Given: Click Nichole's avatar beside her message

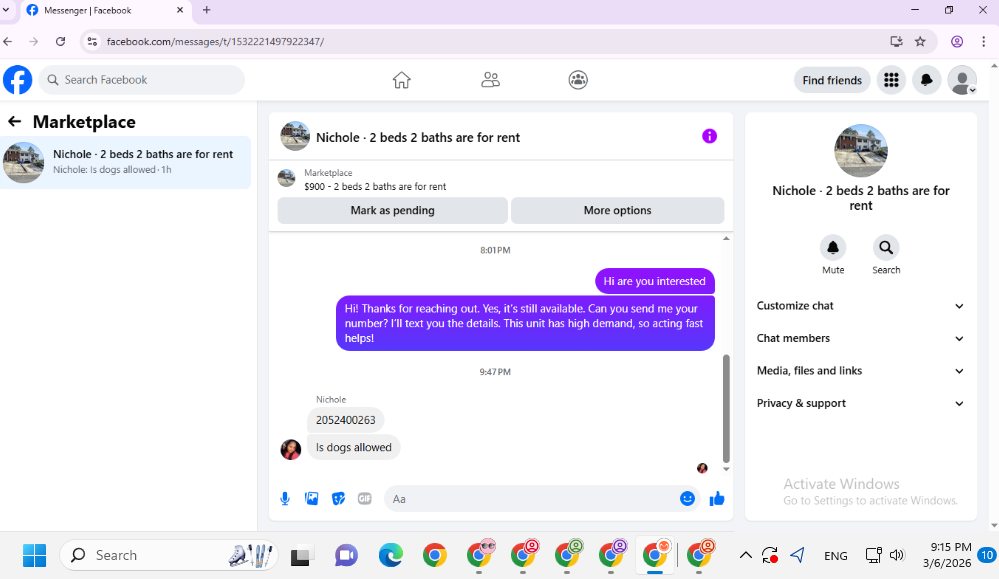Looking at the screenshot, I should (291, 449).
